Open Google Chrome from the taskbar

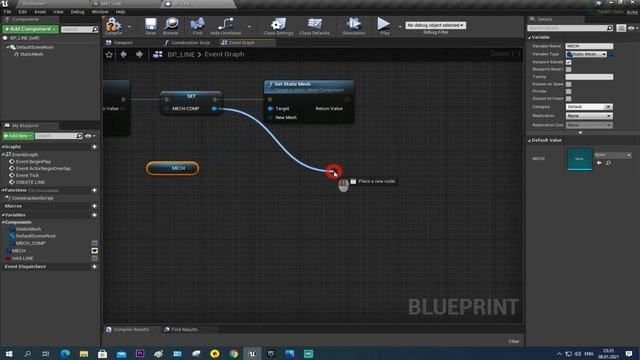(x=233, y=353)
